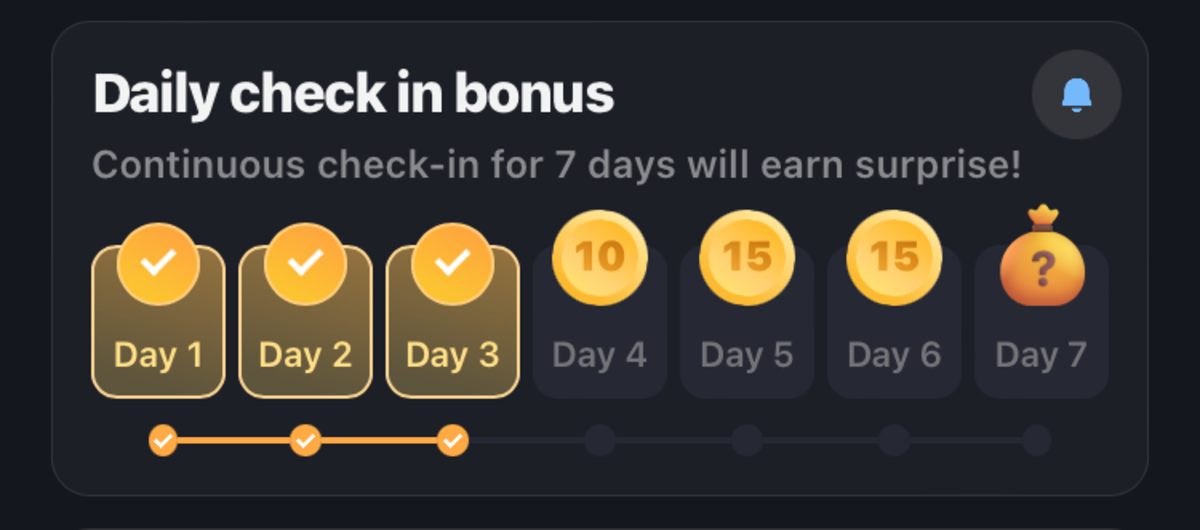Click the last progress dot on timeline
This screenshot has height=530, width=1200.
coord(1037,440)
